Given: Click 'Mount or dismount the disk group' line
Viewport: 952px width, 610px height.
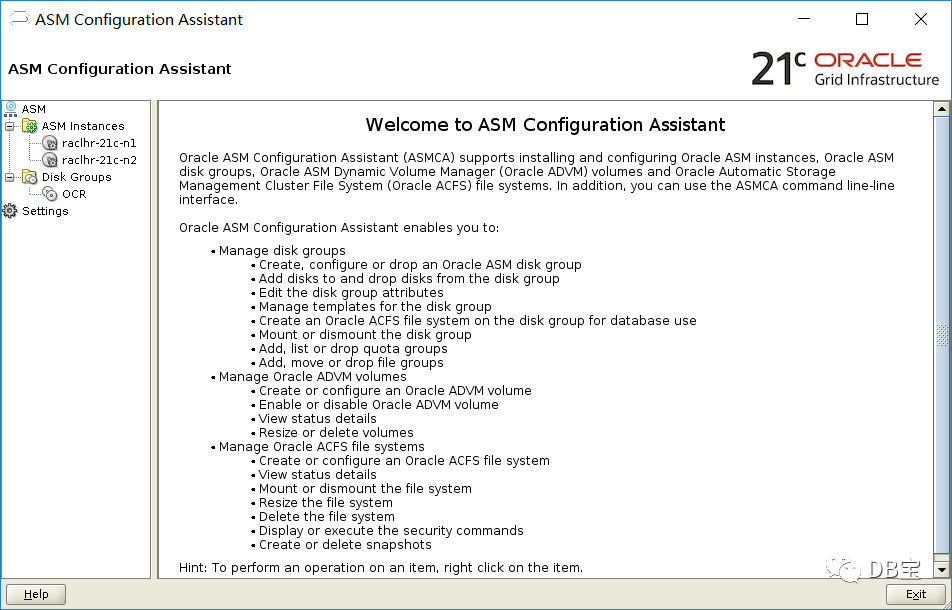Looking at the screenshot, I should point(365,334).
